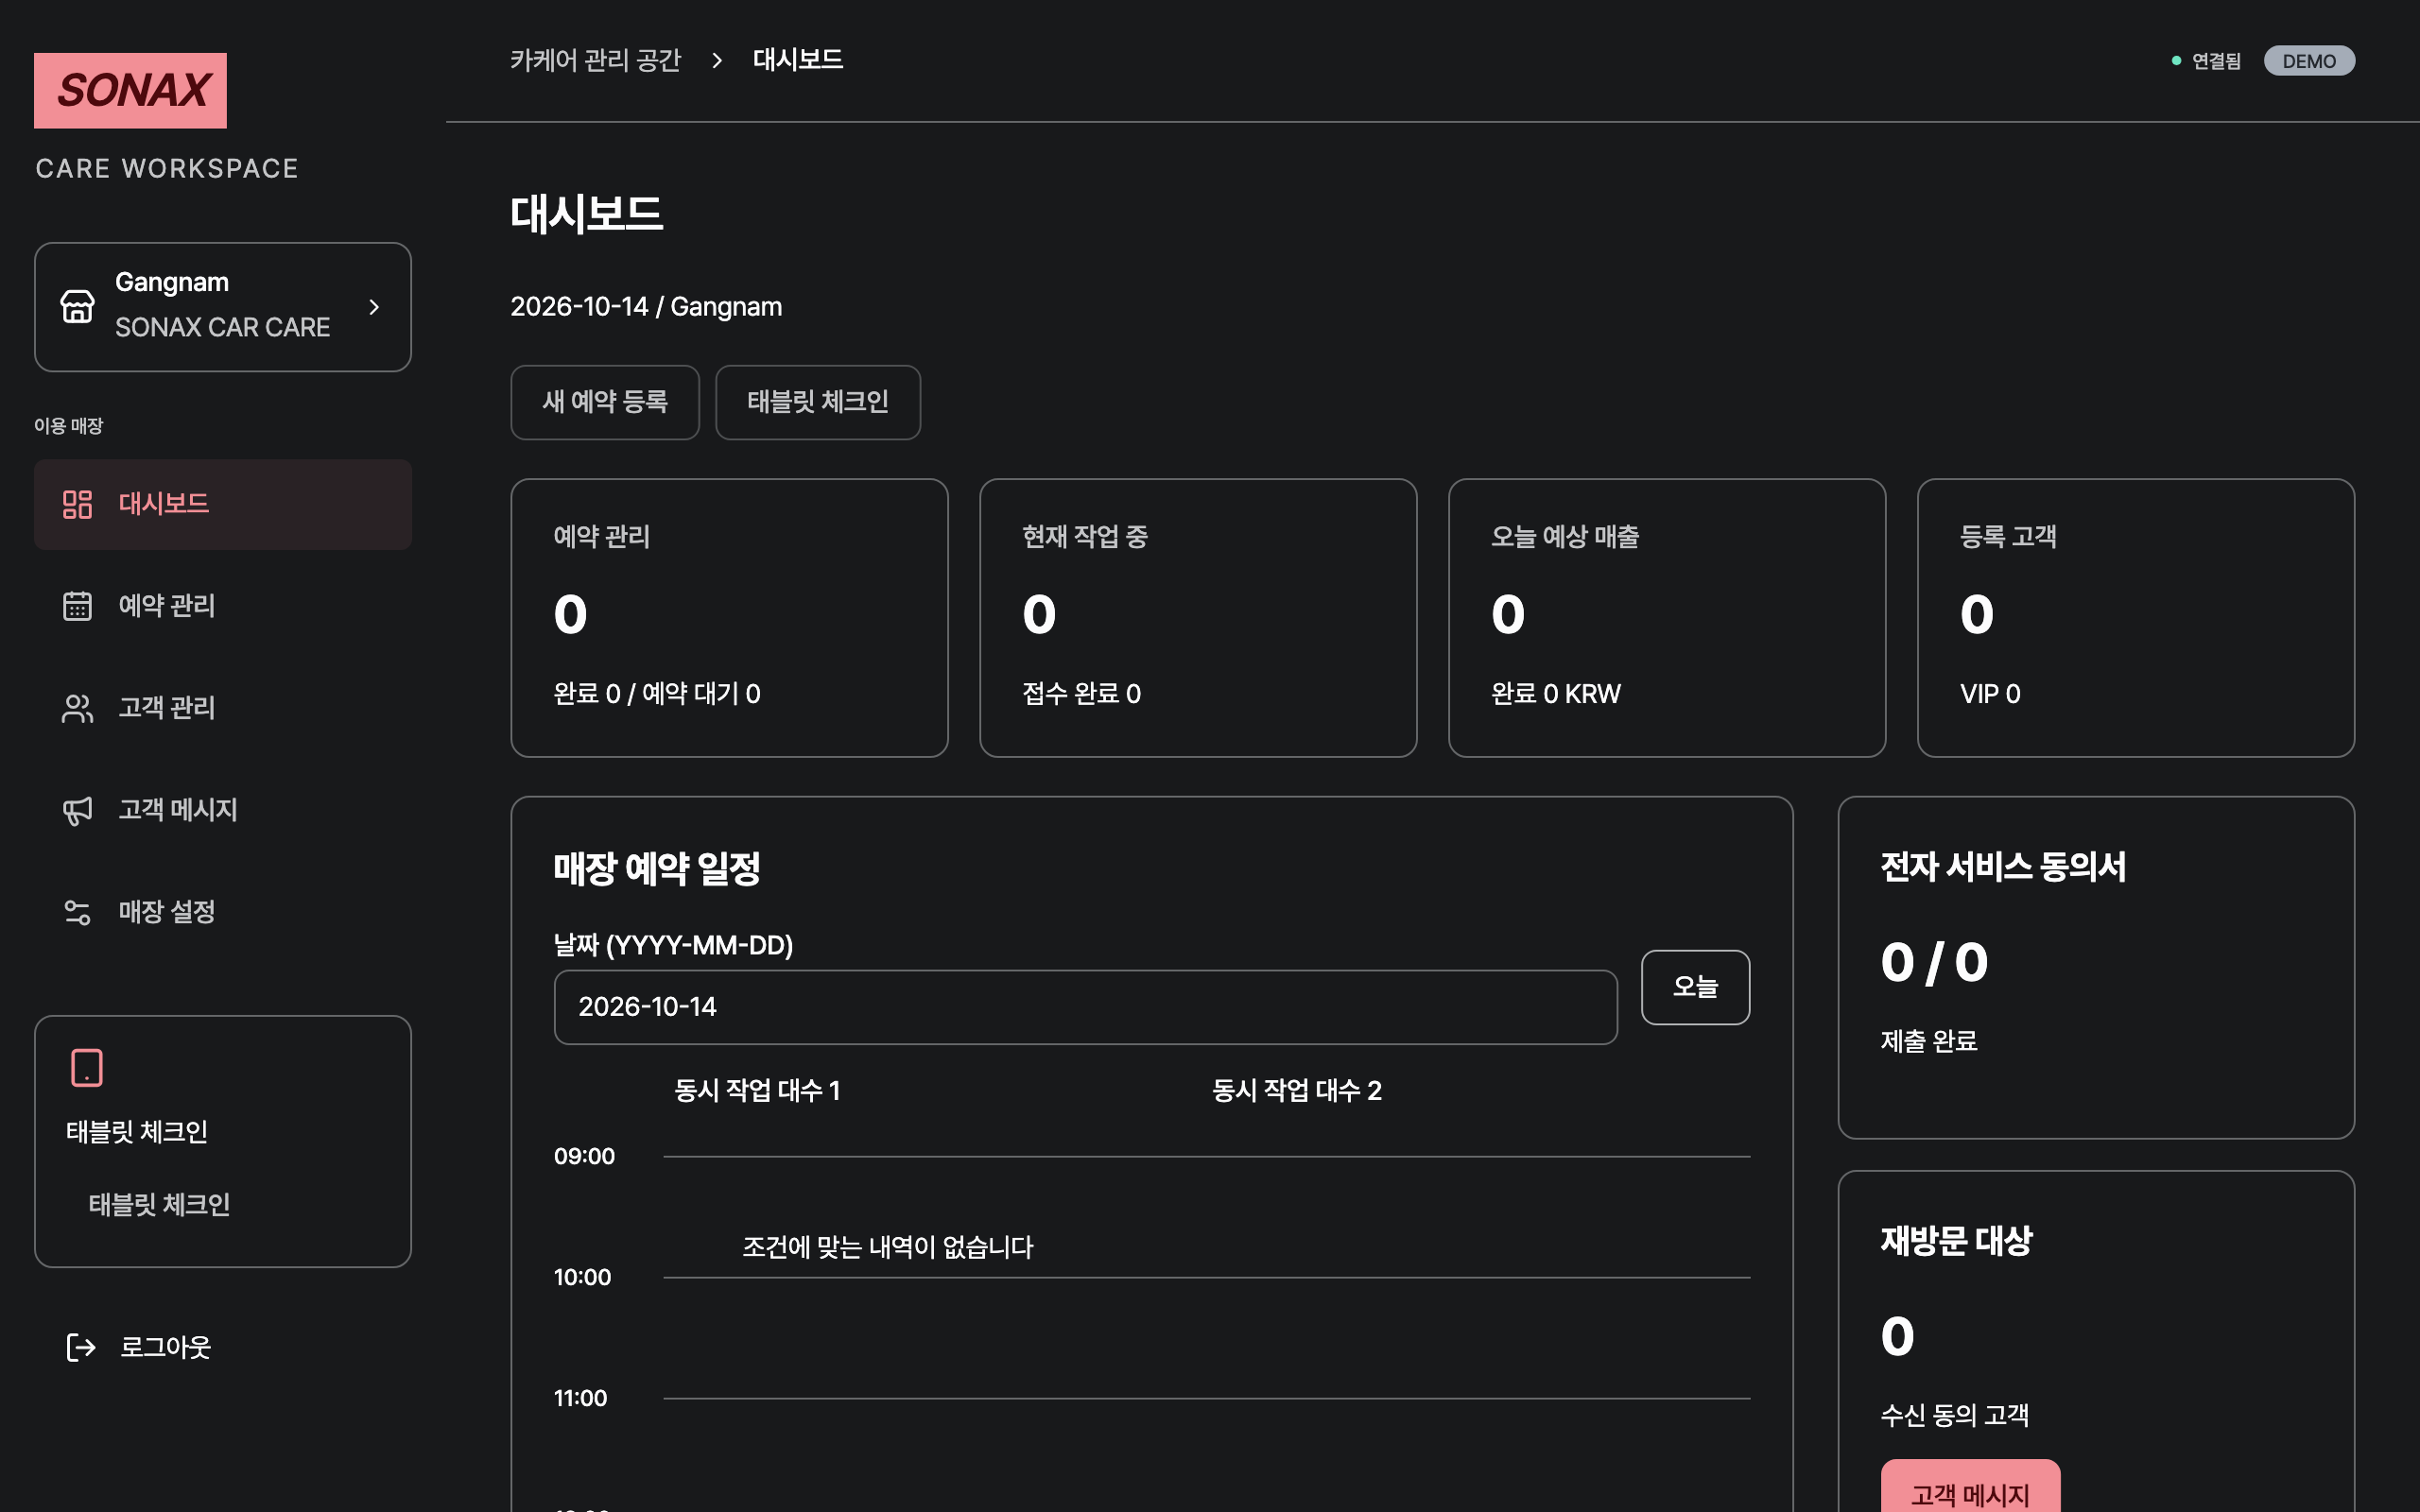Click the megaphone icon for 고객 메시지
The image size is (2420, 1512).
(77, 810)
